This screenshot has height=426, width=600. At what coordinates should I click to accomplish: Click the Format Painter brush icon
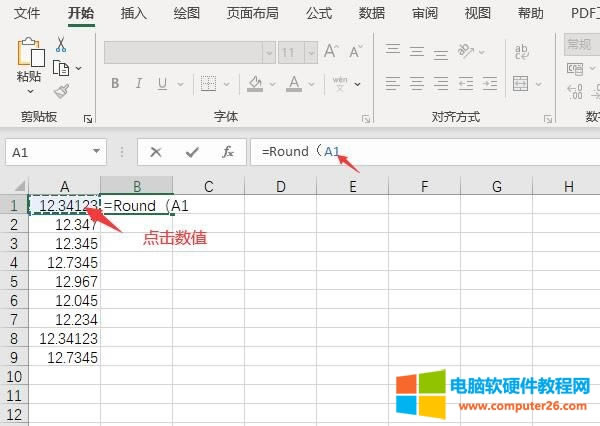pos(61,91)
